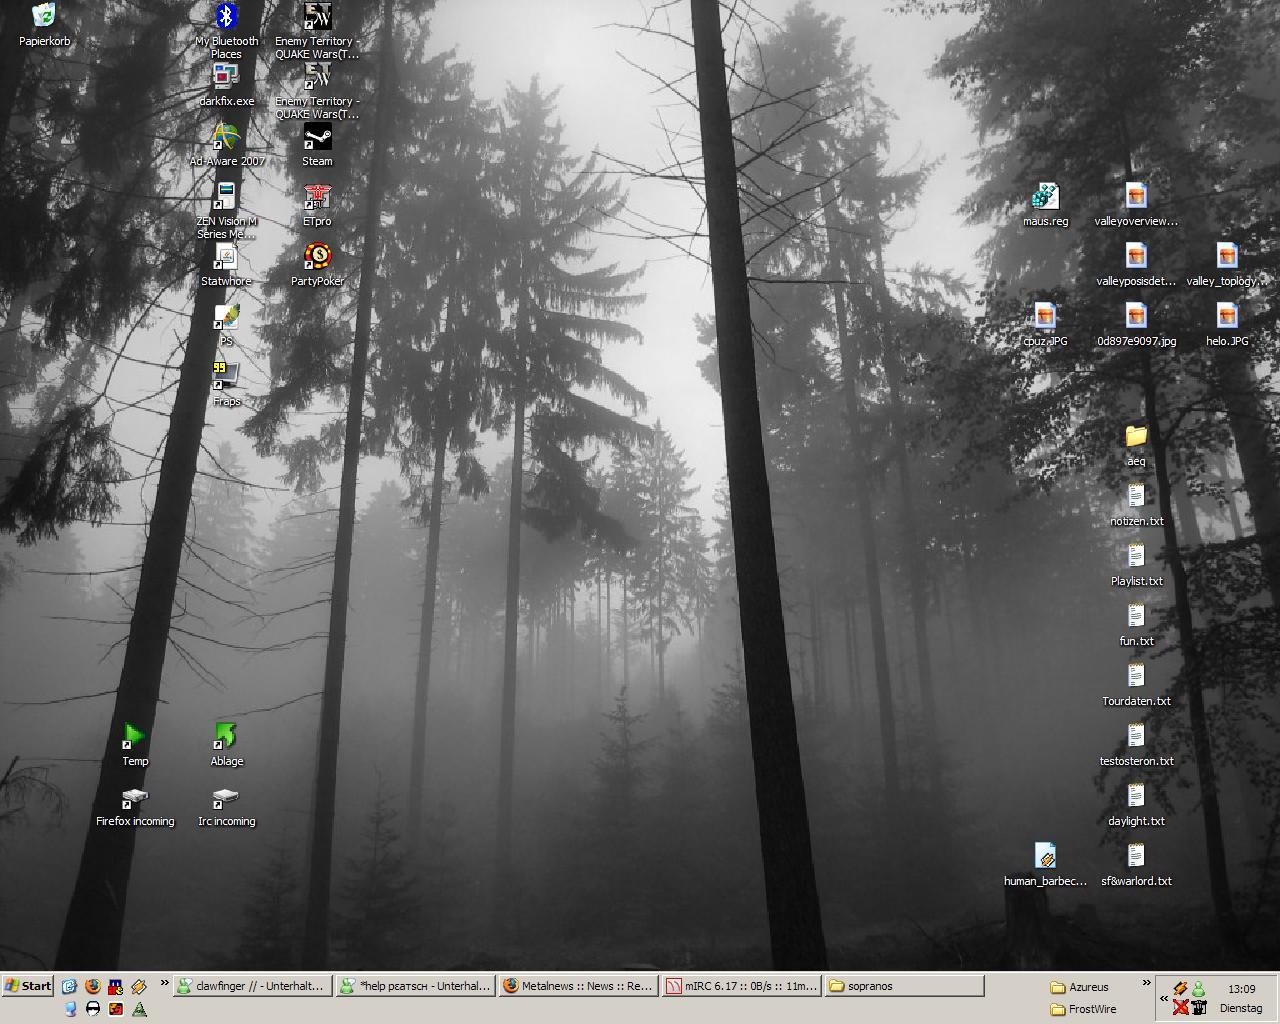
Task: Select the notizen.txt file
Action: point(1136,504)
